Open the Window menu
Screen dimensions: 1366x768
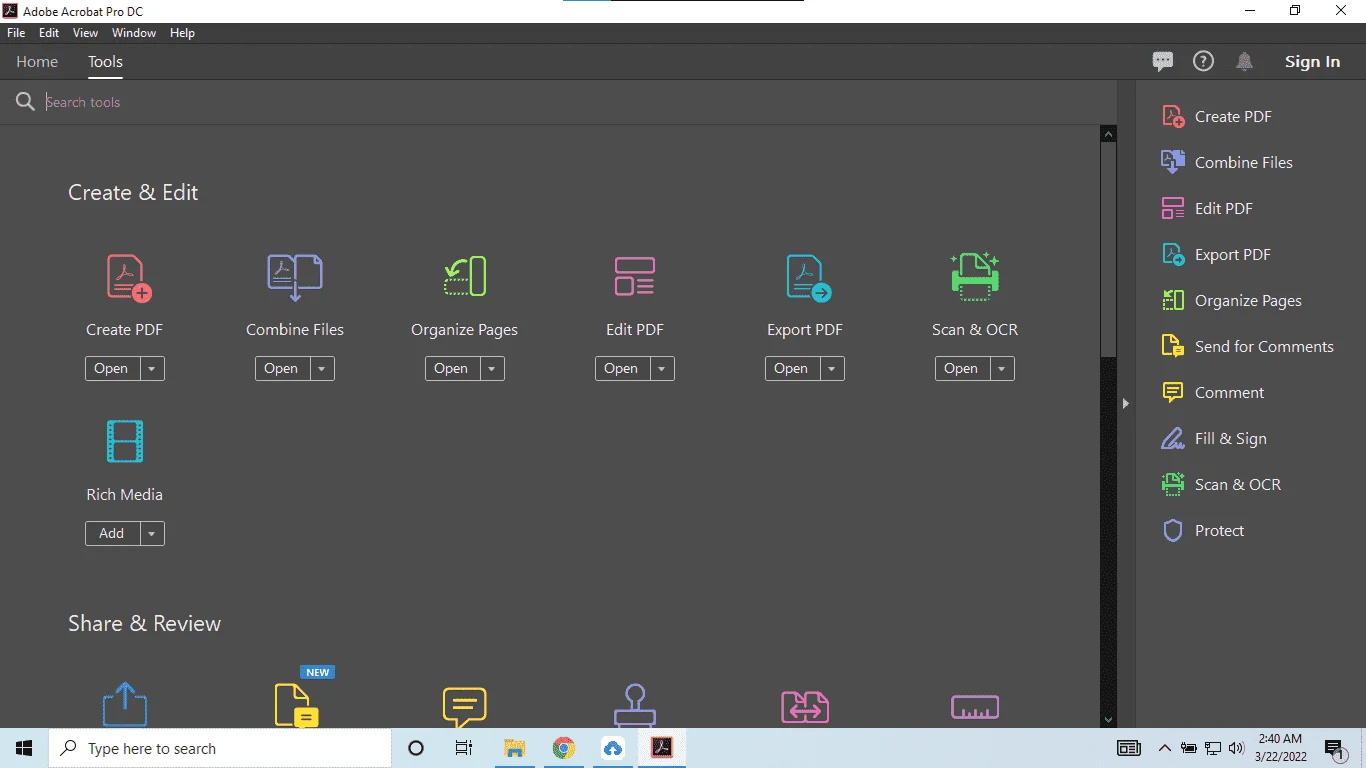[134, 33]
